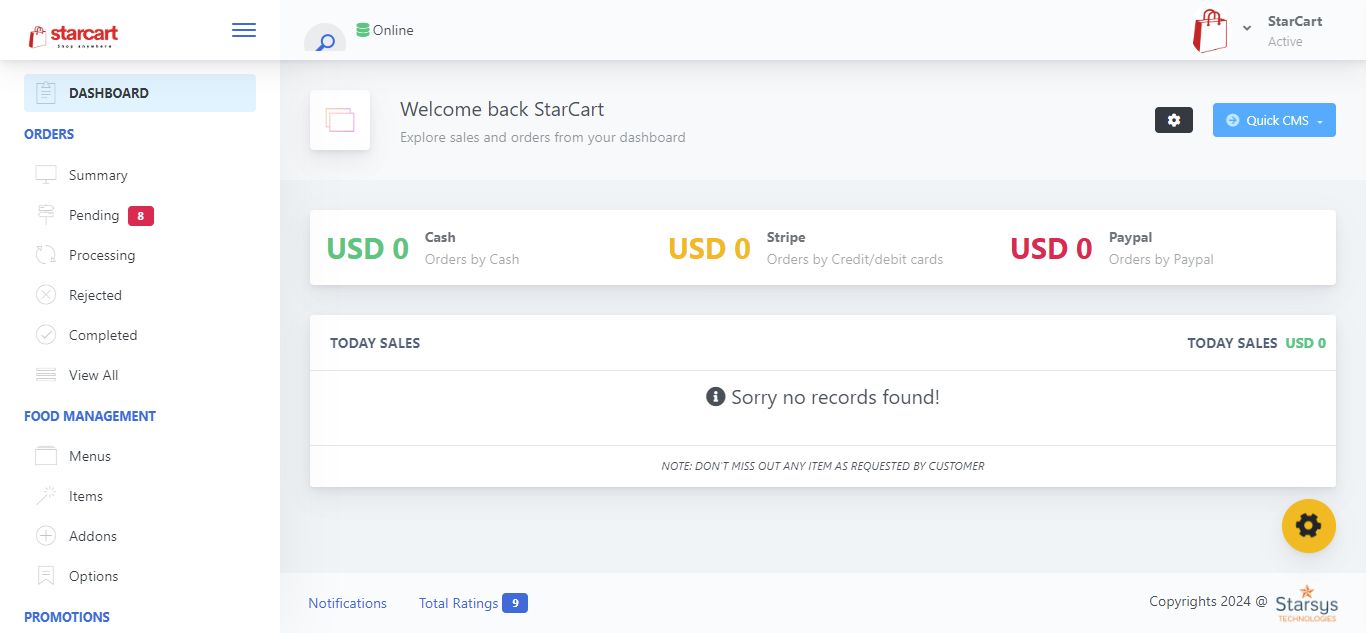Click the StarCart shopping bag avatar
Screen dimensions: 1366x633
pos(1210,31)
